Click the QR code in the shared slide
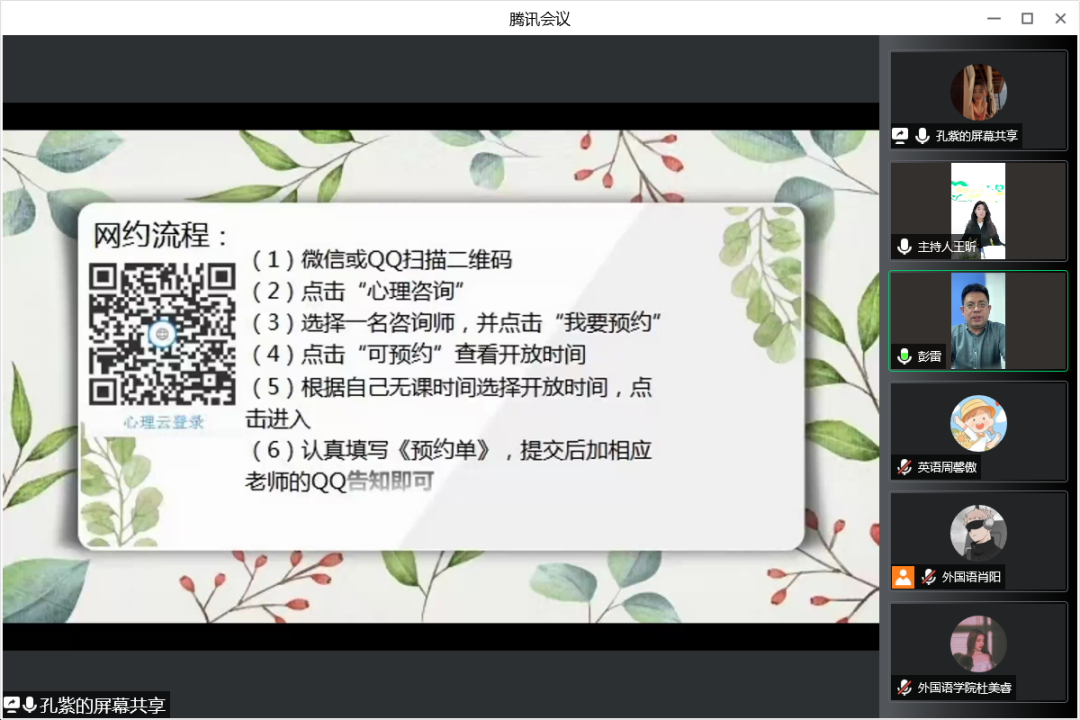This screenshot has width=1080, height=720. [162, 333]
